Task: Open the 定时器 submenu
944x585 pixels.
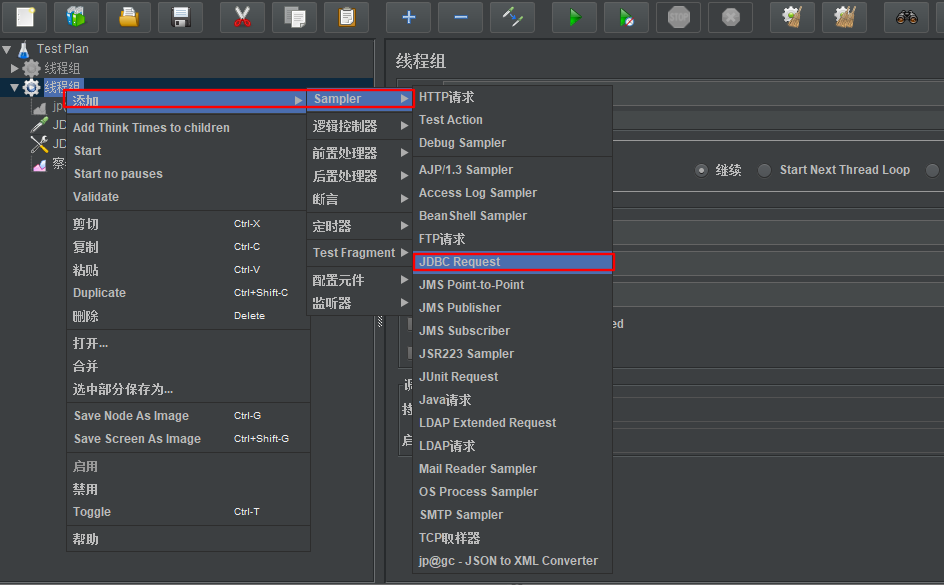Action: 360,226
